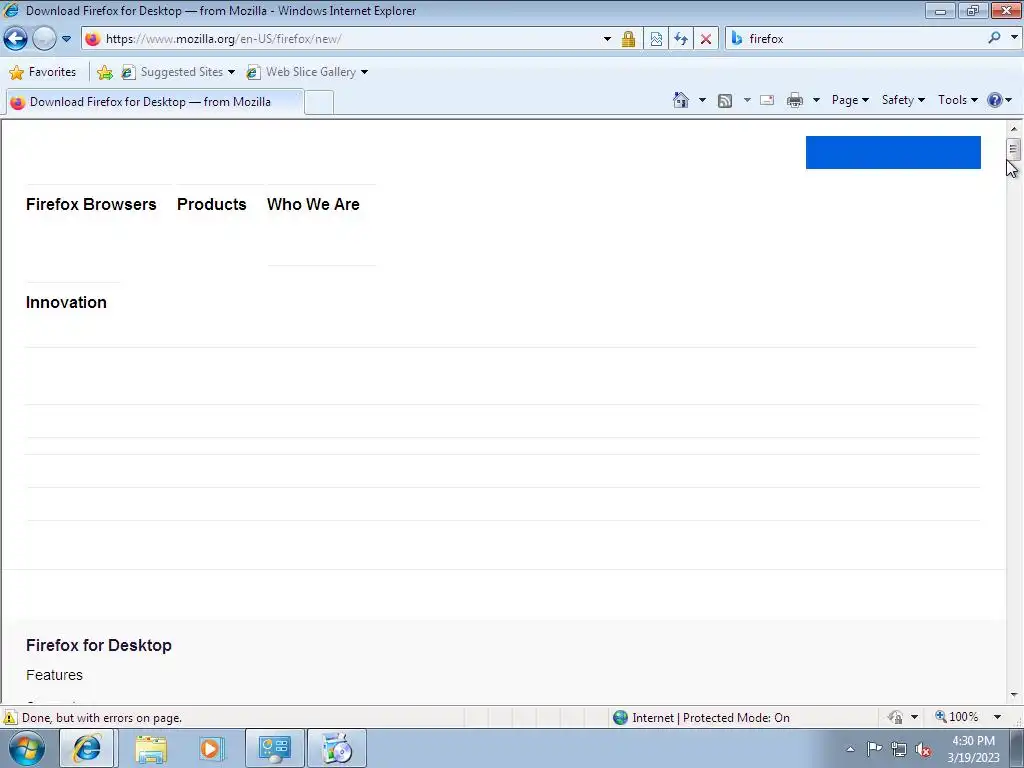Stop loading with the red X icon
Image resolution: width=1024 pixels, height=768 pixels.
[x=706, y=39]
